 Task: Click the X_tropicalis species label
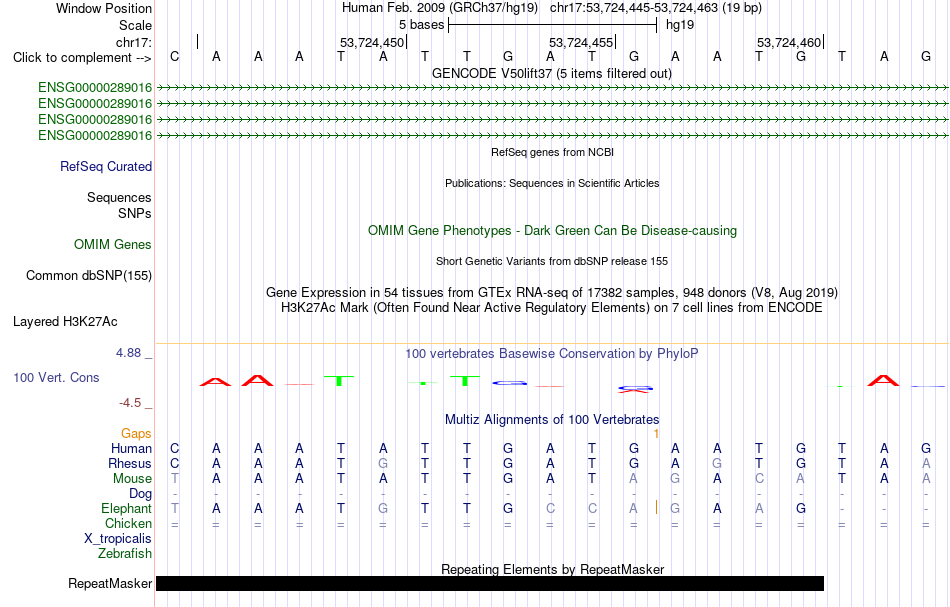[x=118, y=539]
